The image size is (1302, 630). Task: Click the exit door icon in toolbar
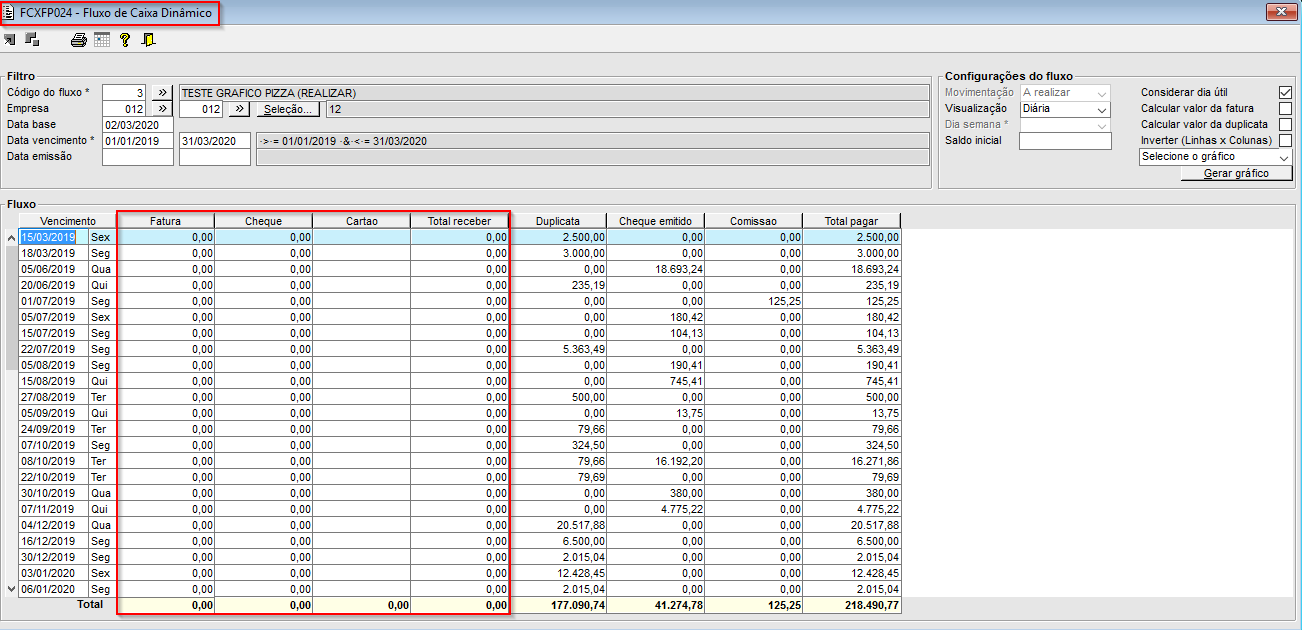pos(148,41)
